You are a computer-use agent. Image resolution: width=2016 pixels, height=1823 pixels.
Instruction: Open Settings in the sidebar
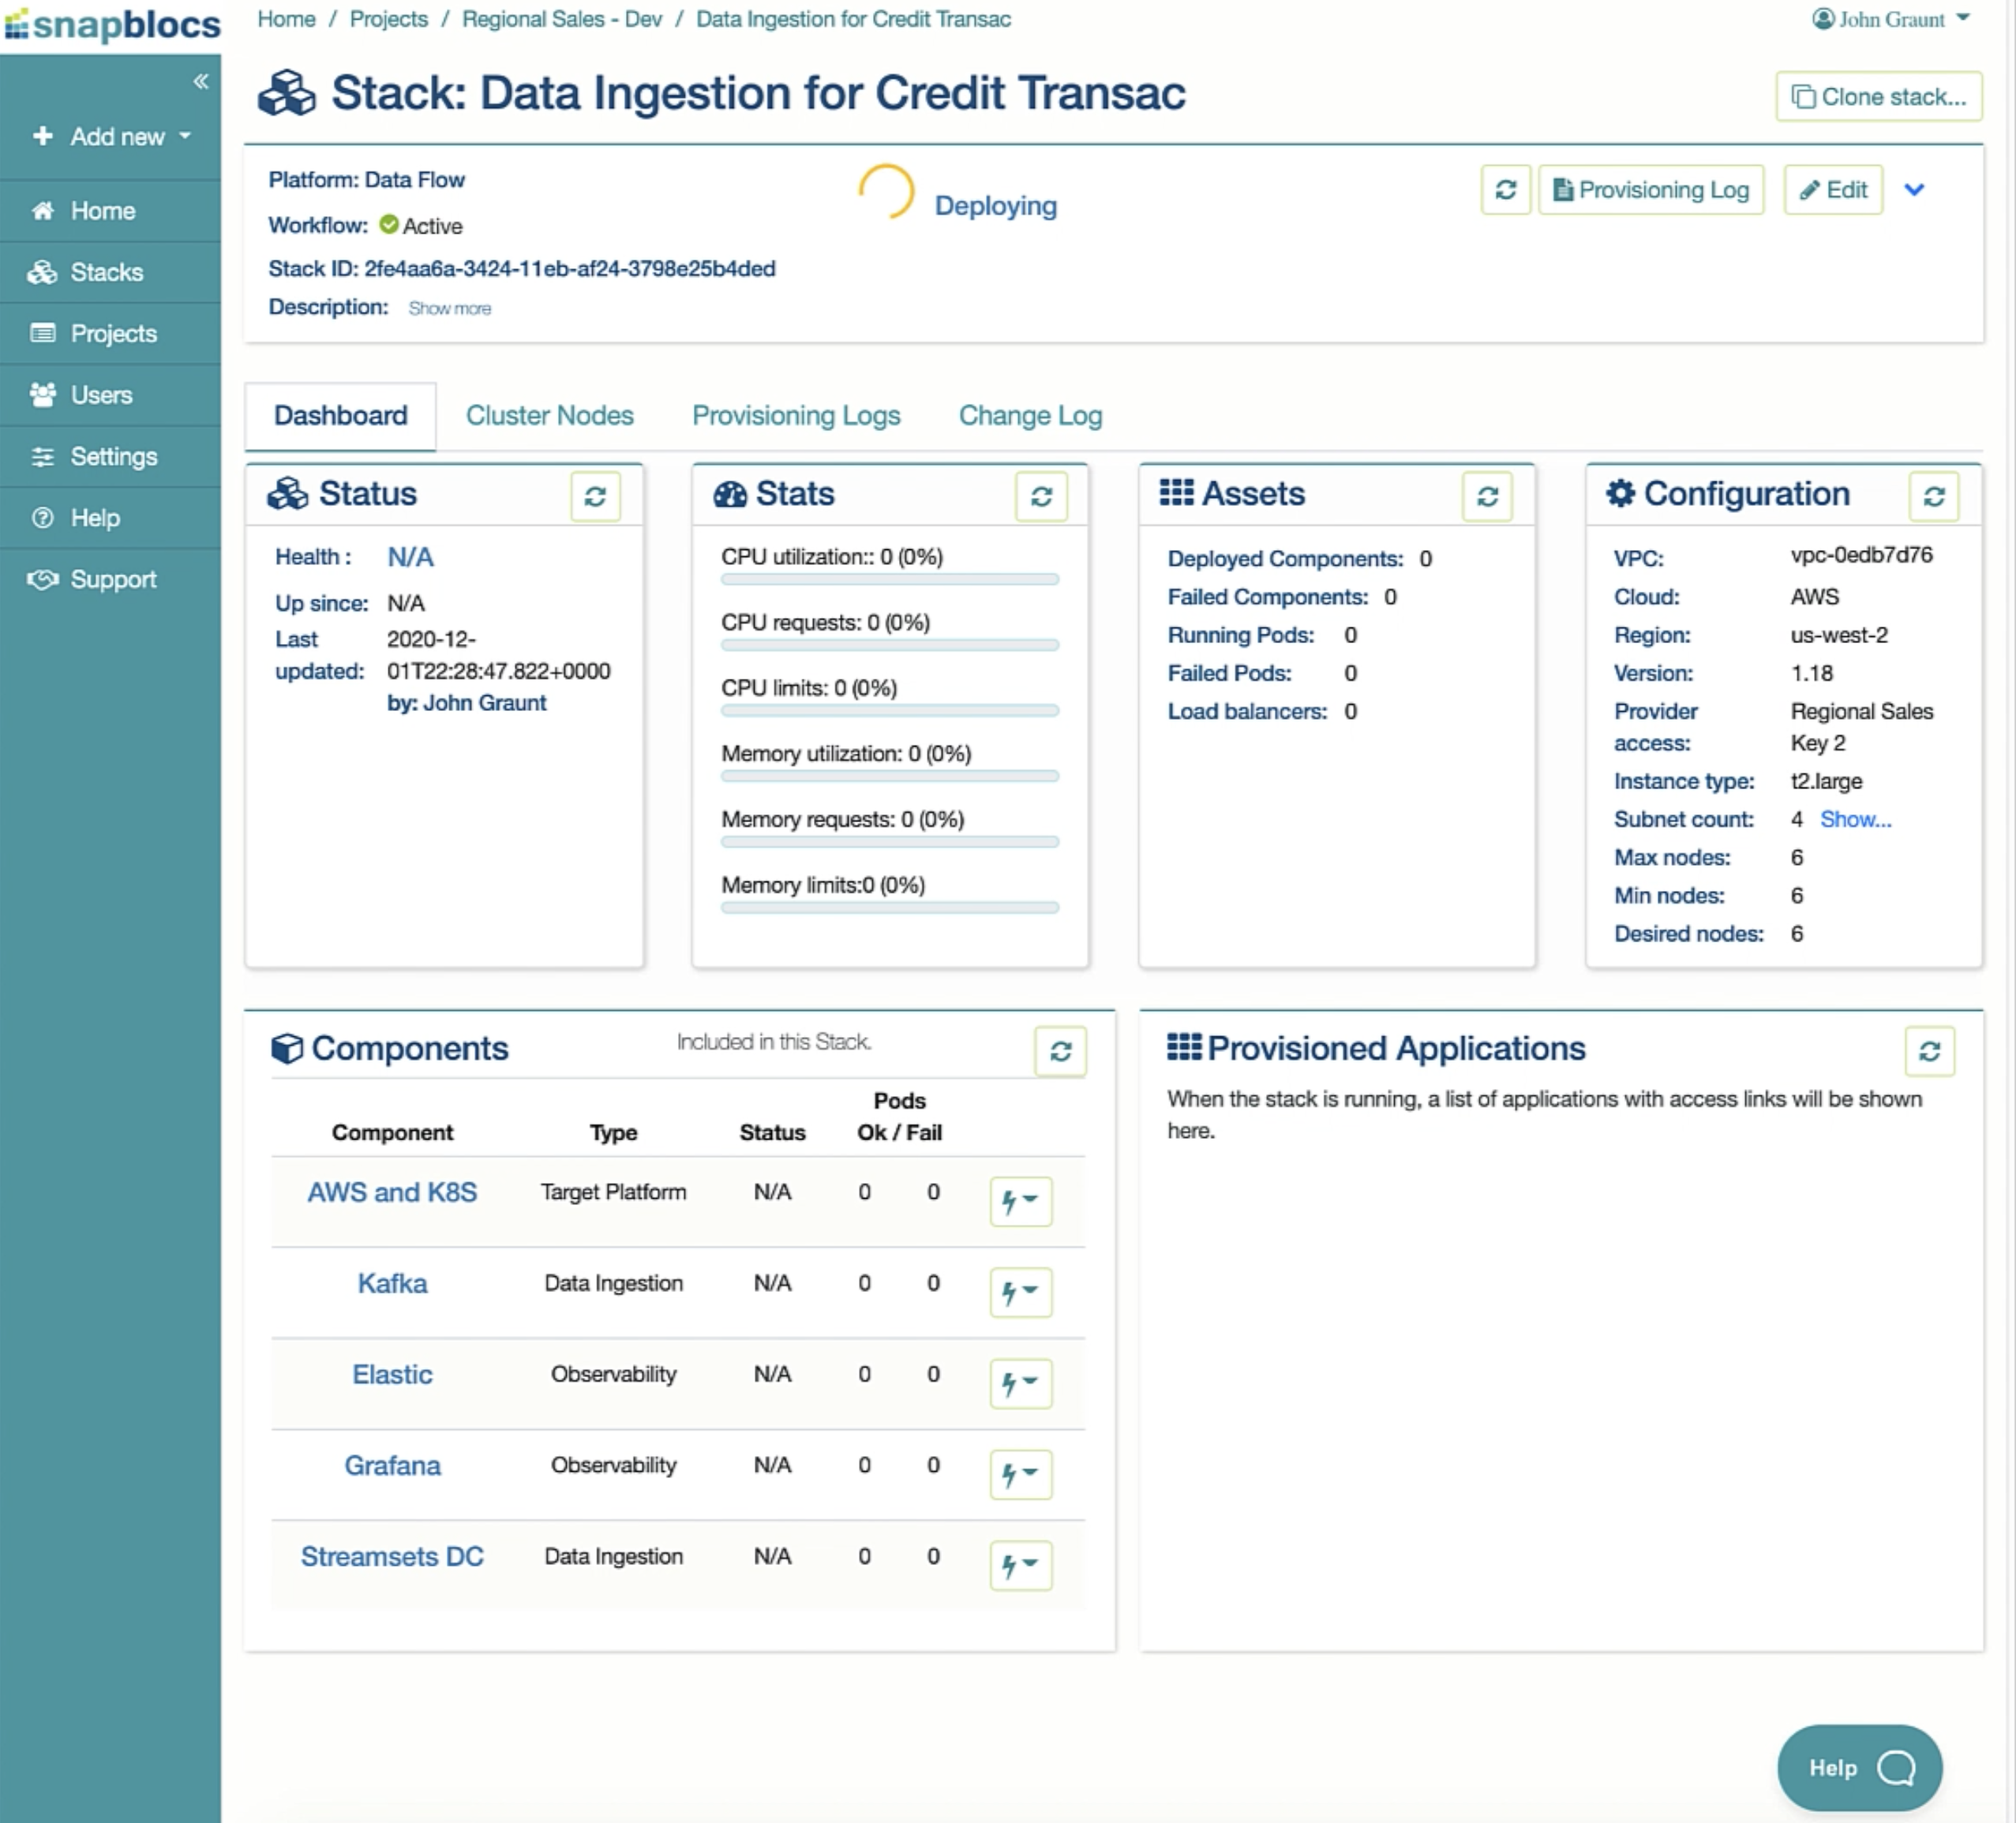click(x=110, y=456)
